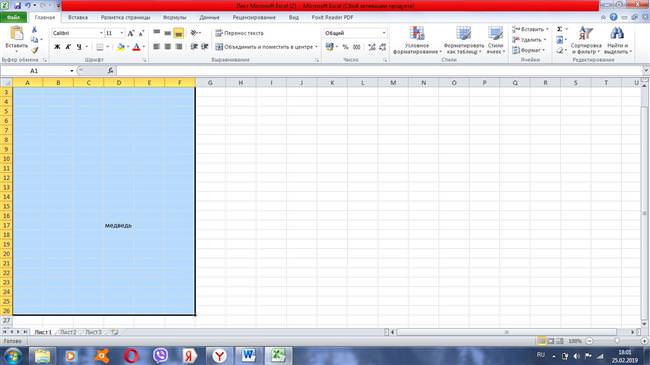Screen dimensions: 650x365
Task: Toggle Wrap Text (Перенос текста)
Action: tap(239, 33)
